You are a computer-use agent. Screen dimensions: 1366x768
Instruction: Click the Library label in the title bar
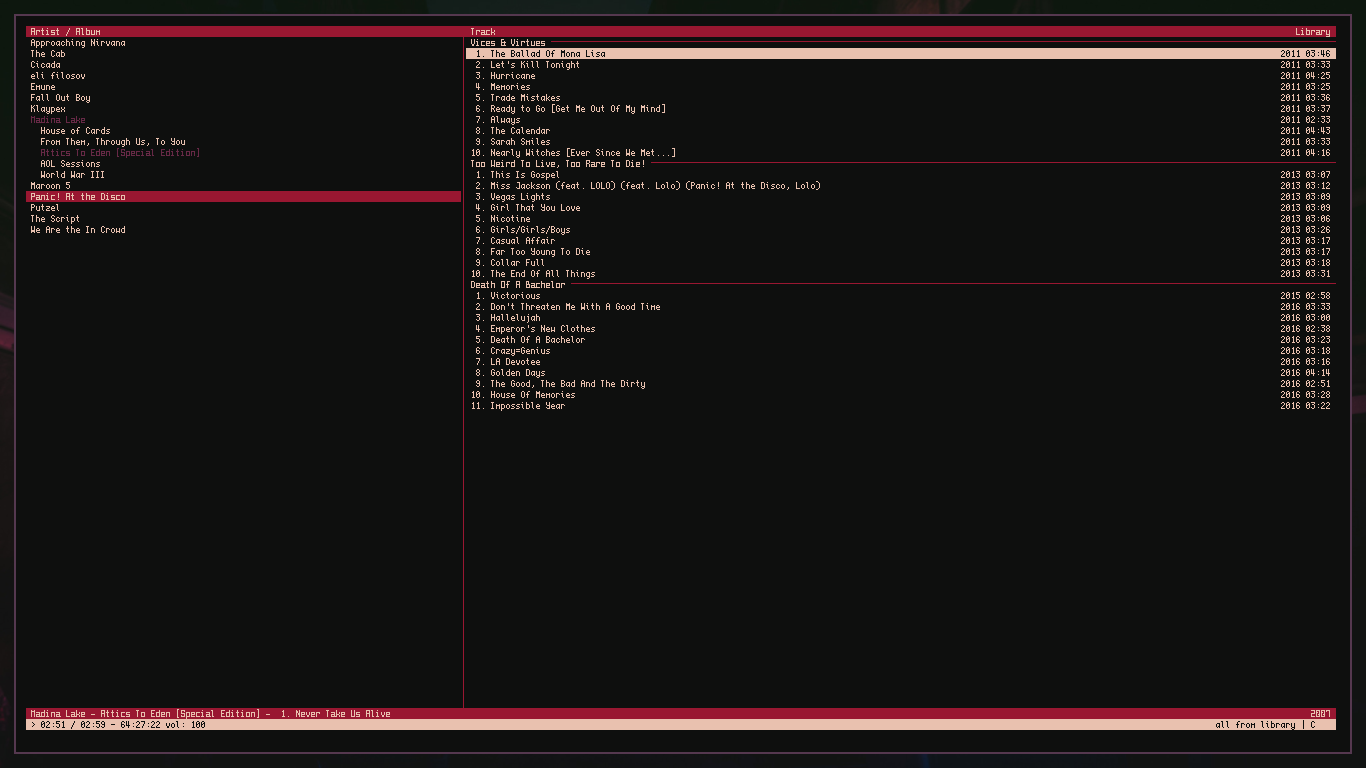1314,31
